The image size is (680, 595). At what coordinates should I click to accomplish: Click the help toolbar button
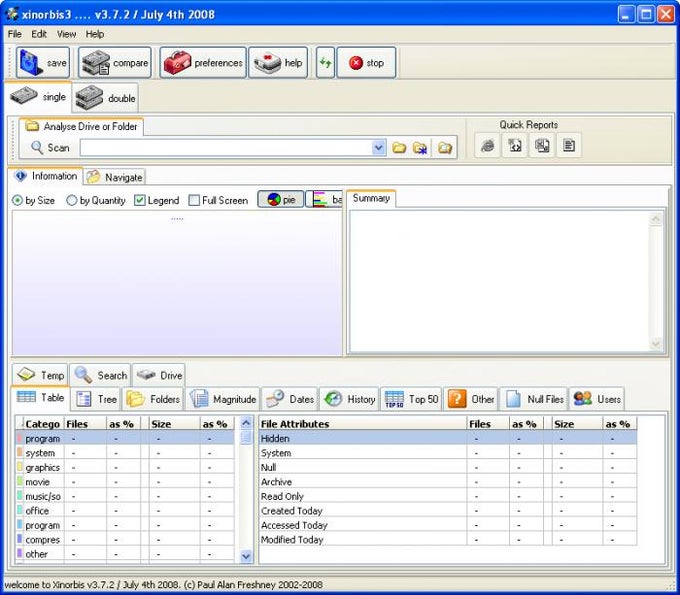click(x=278, y=63)
